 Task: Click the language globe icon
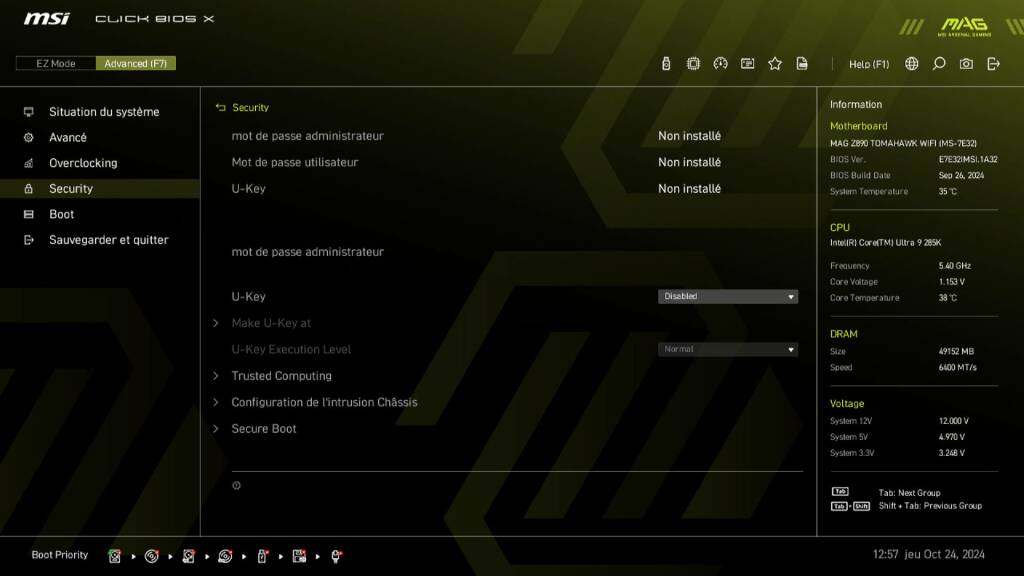[911, 63]
